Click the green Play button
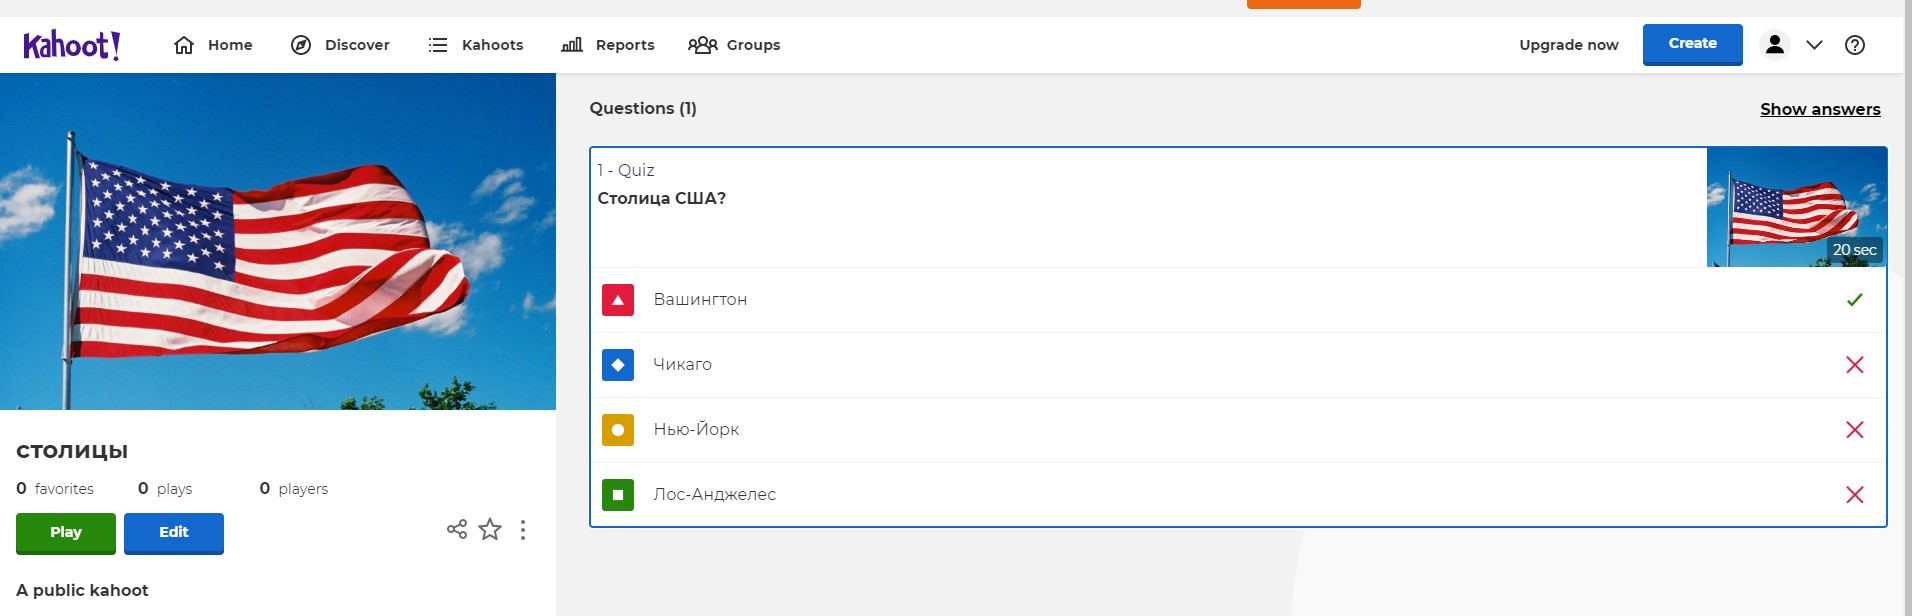Screen dimensions: 1912x616 pos(66,532)
